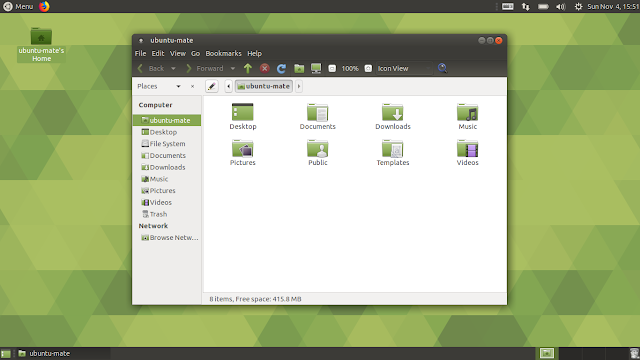Expand the Back history dropdown arrow
The image size is (640, 360).
pos(173,69)
